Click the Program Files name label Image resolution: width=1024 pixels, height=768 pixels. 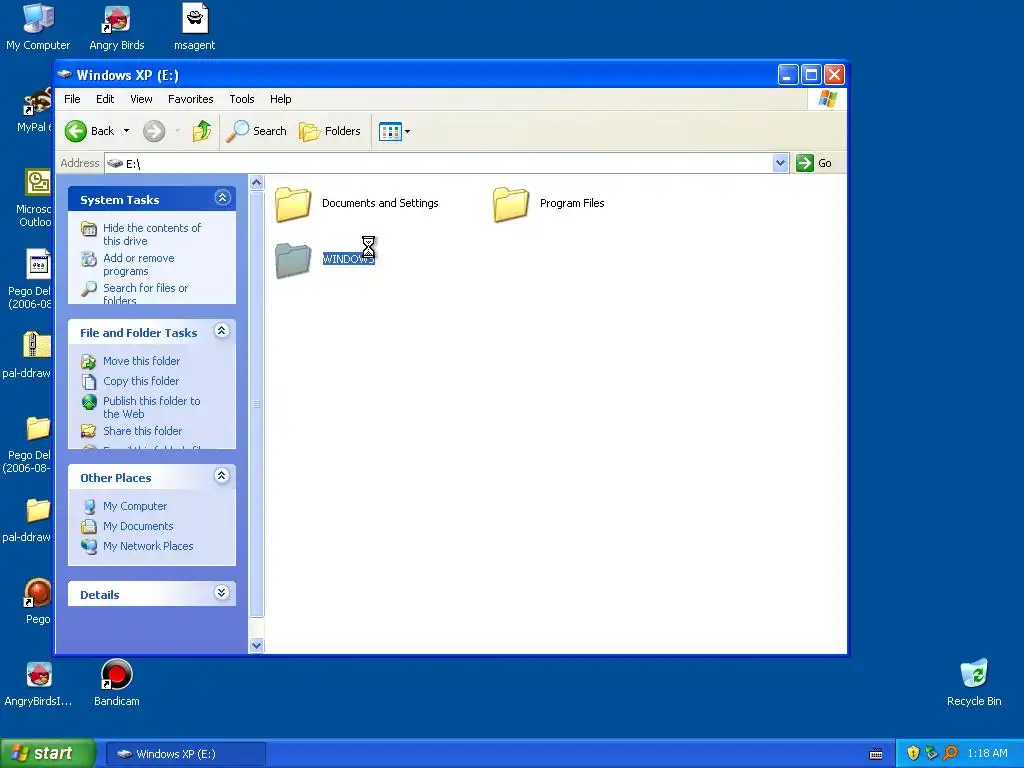pos(572,203)
